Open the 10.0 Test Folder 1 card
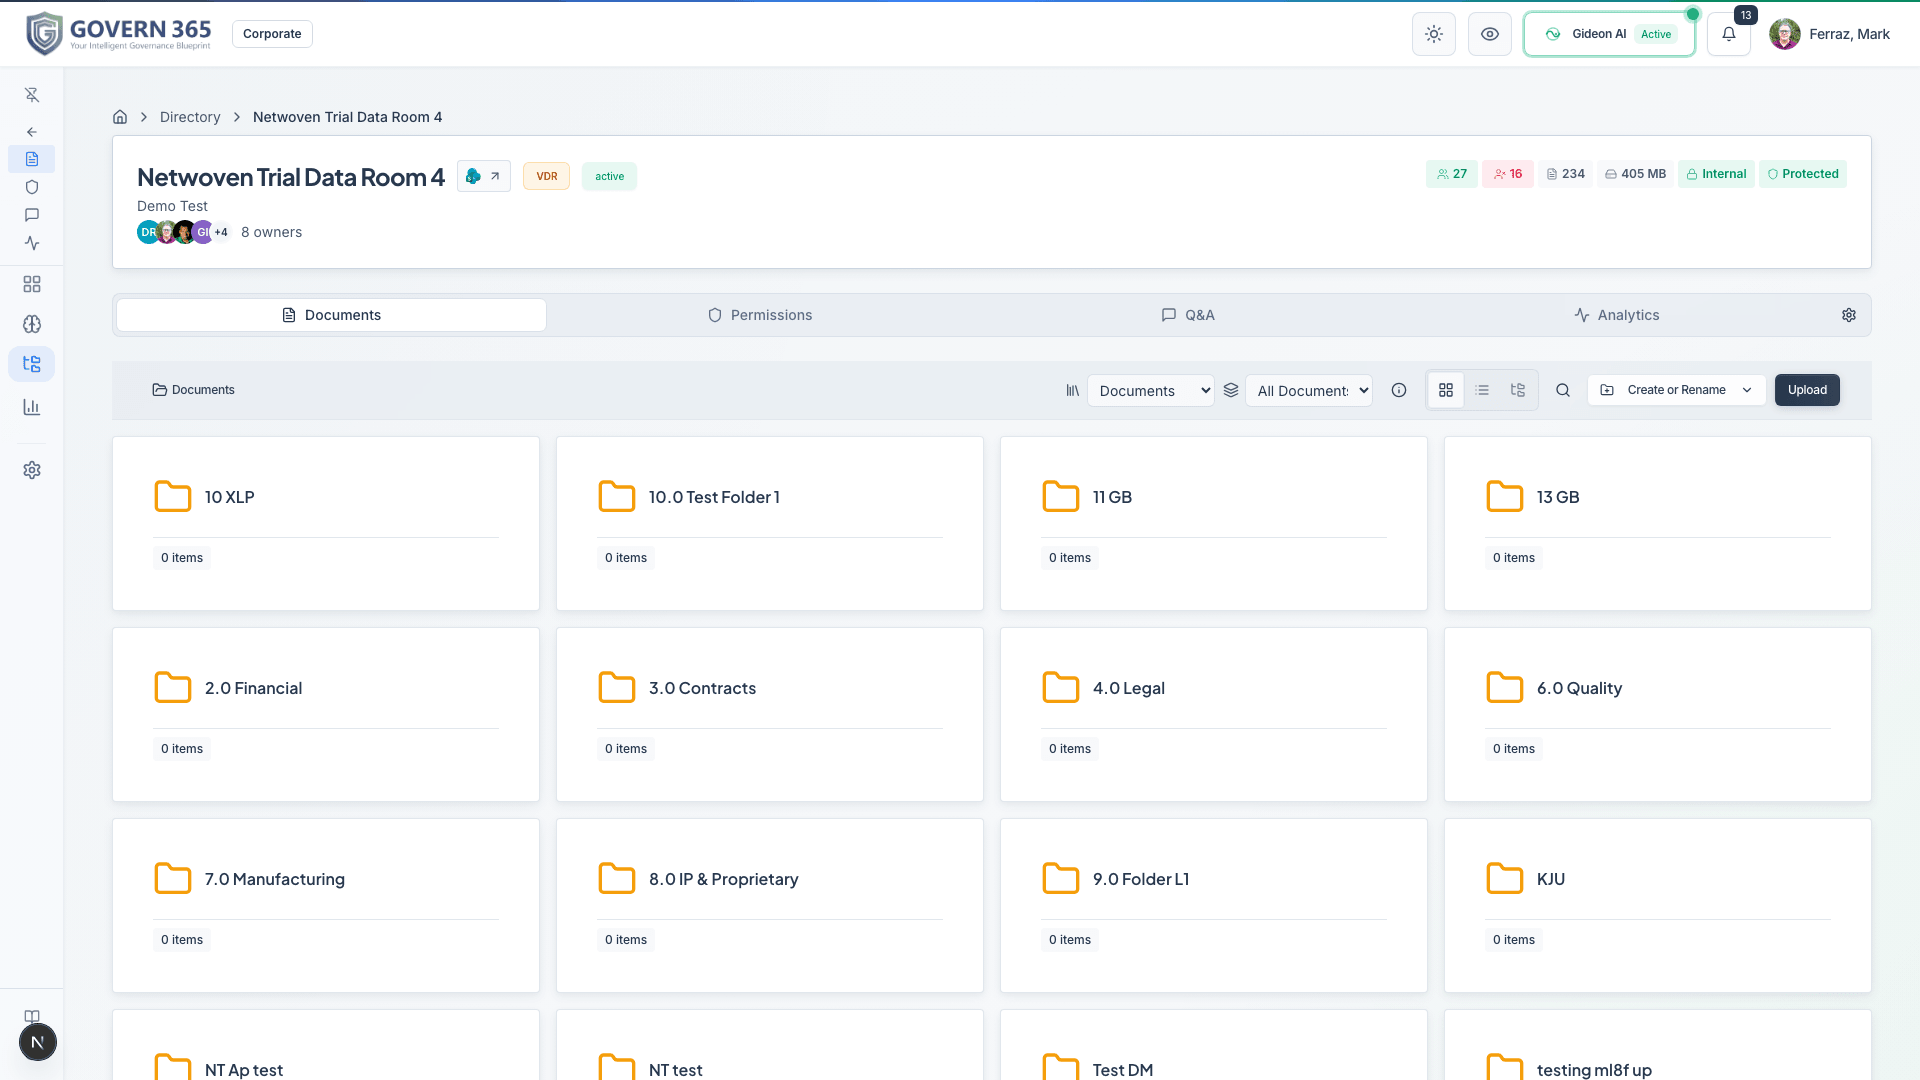1920x1080 pixels. coord(770,523)
